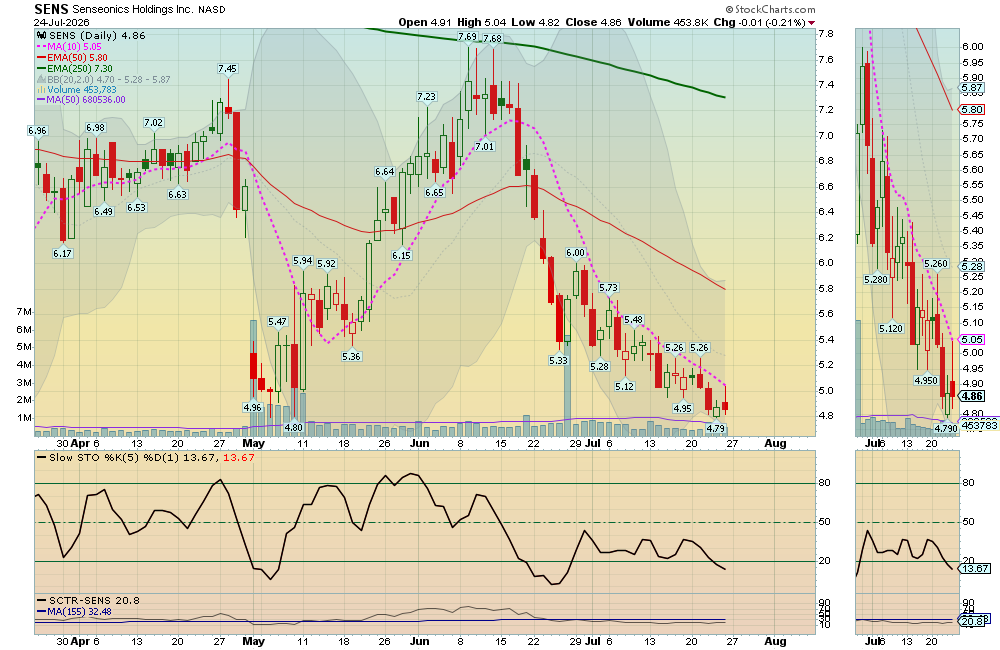Click the Open 4.91 value

coord(425,22)
